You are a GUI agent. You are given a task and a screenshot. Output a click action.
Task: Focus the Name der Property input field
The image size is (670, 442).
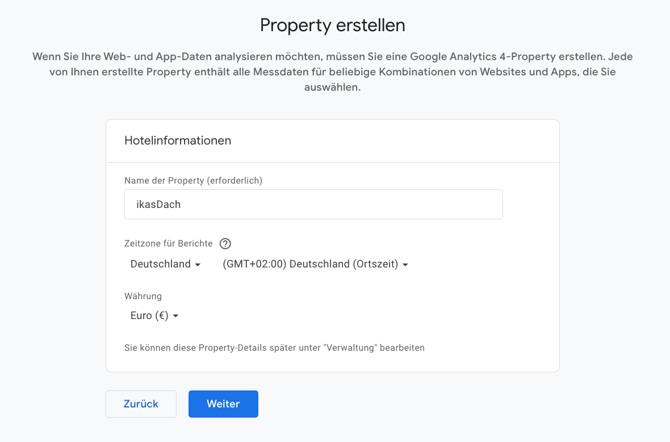click(x=313, y=204)
